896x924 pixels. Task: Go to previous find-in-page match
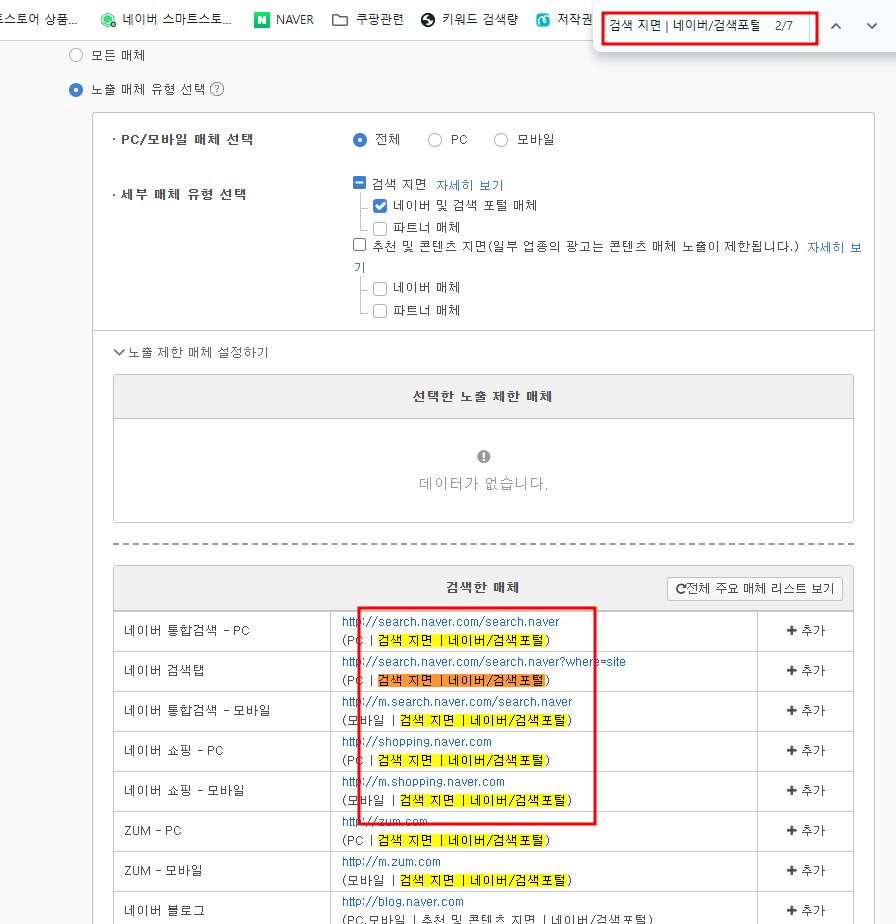pos(836,26)
